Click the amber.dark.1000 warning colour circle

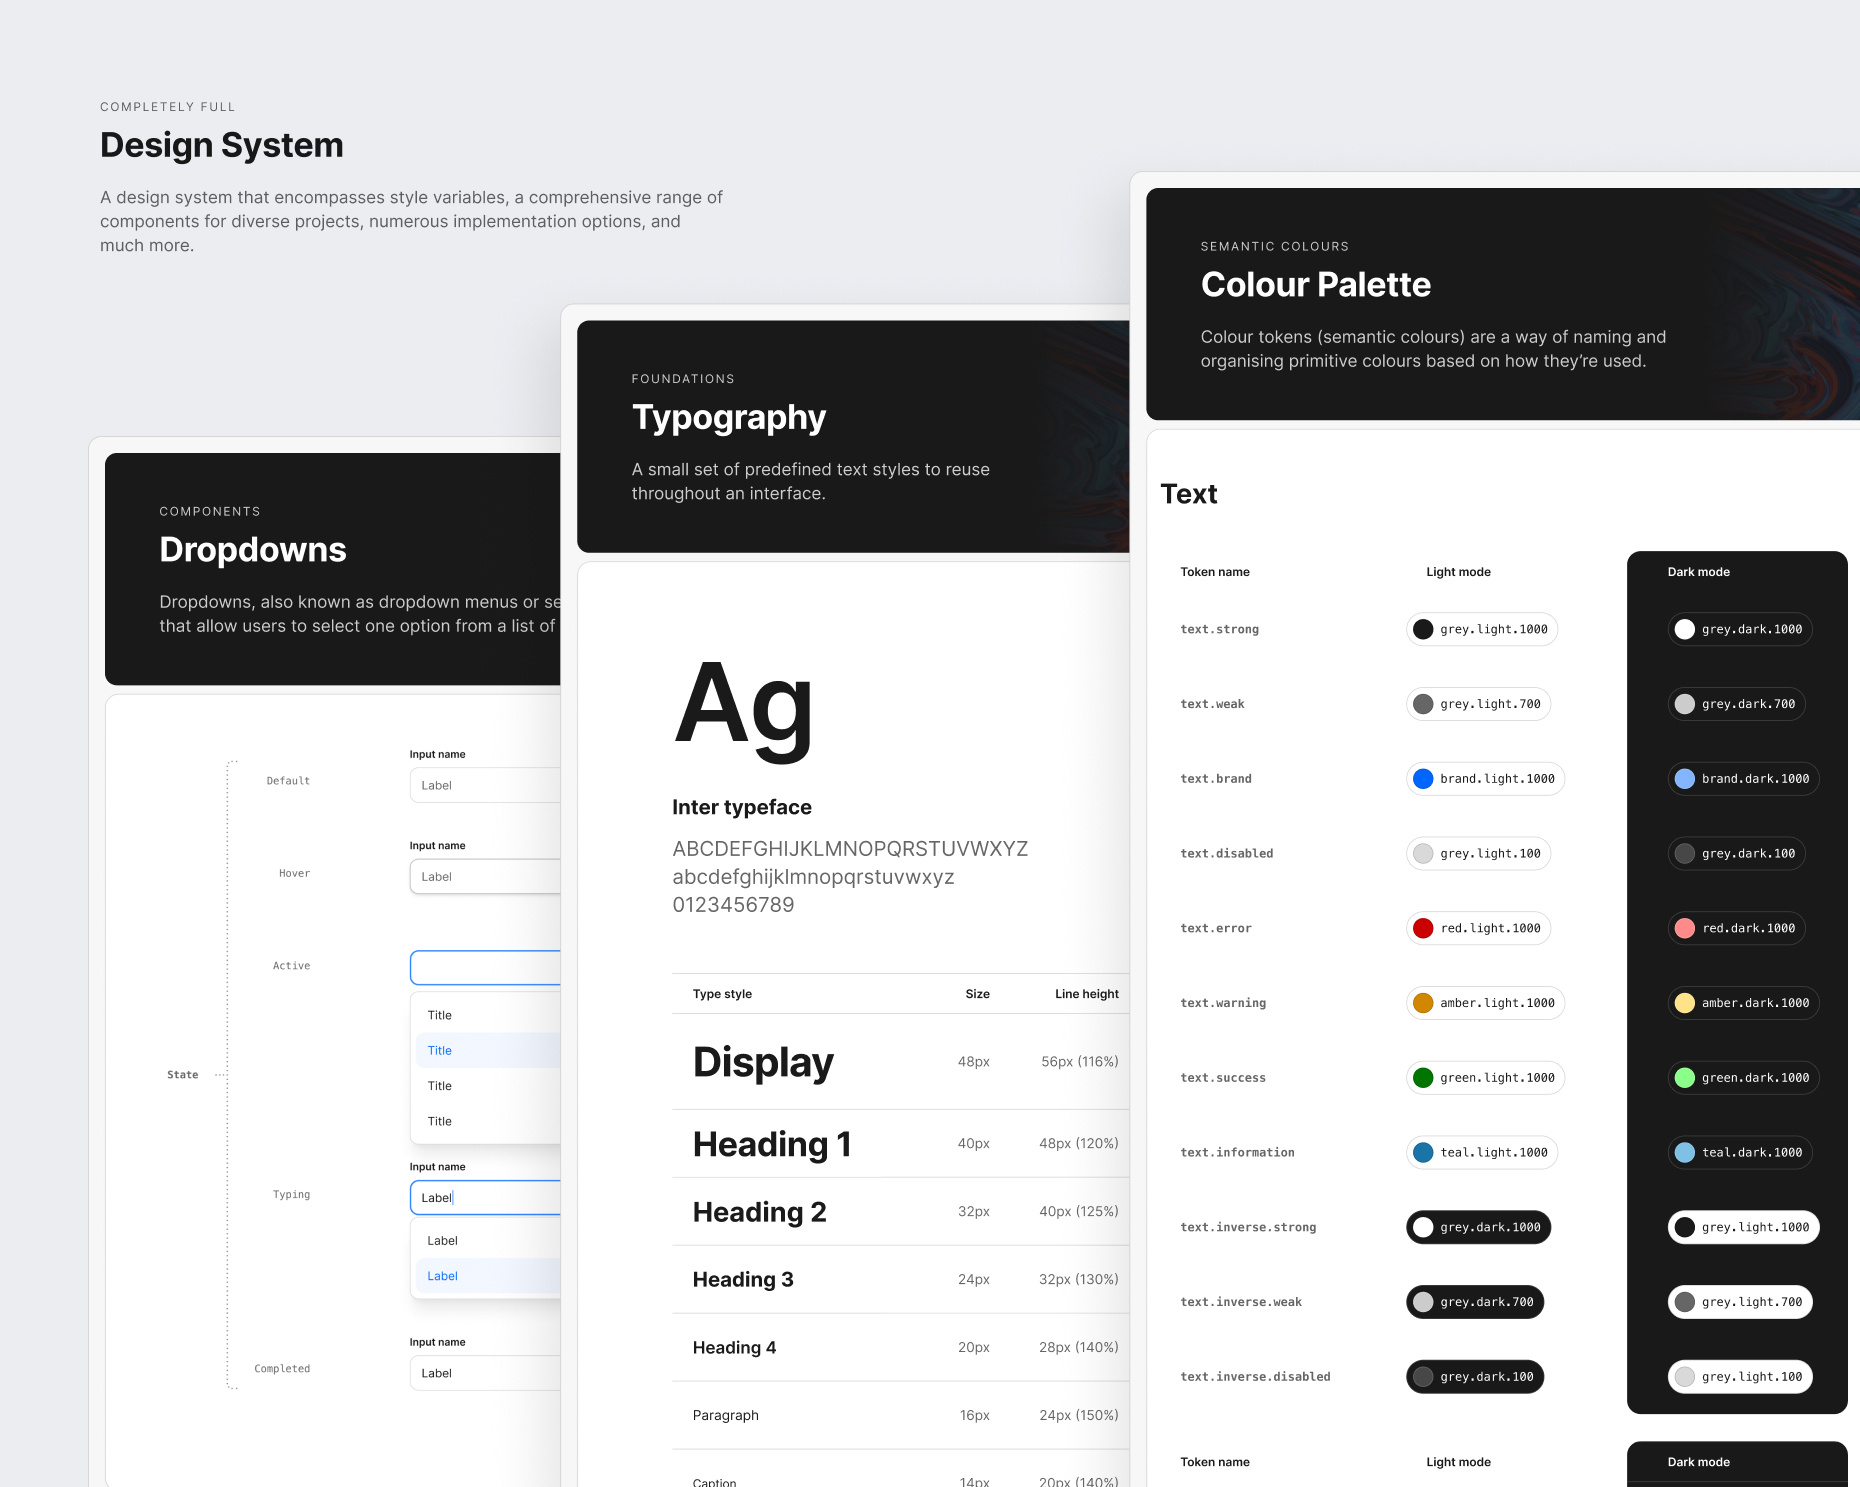click(x=1684, y=1003)
